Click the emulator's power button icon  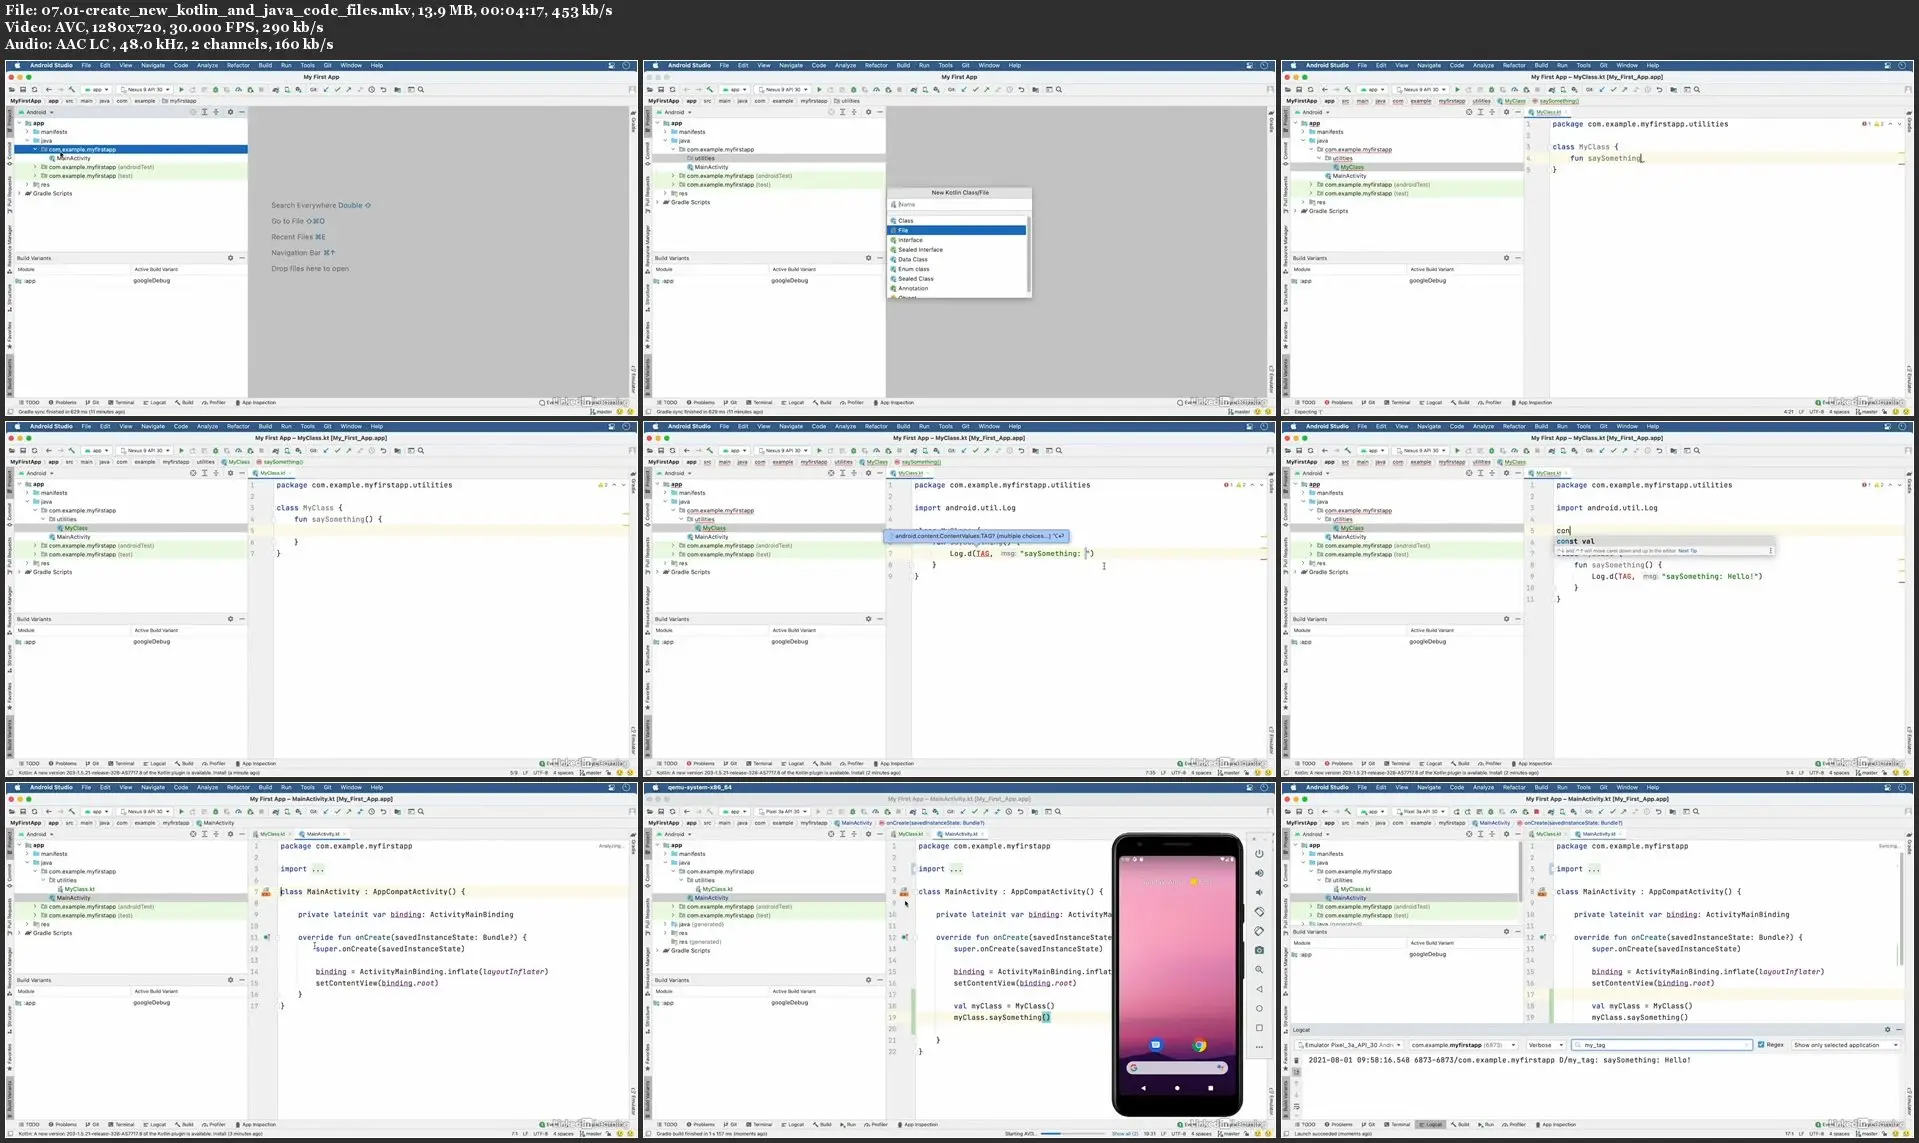[1259, 853]
